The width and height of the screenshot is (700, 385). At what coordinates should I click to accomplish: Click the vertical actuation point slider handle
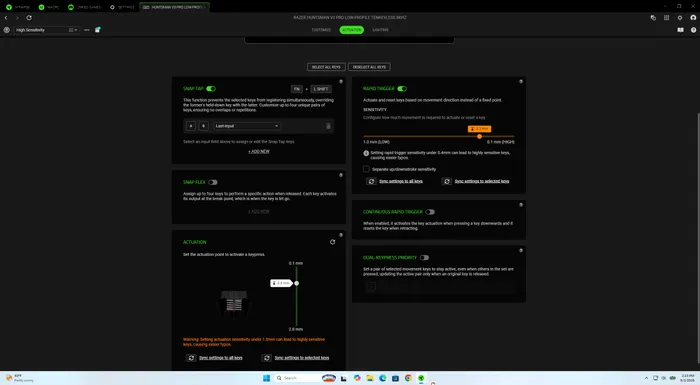[x=296, y=283]
